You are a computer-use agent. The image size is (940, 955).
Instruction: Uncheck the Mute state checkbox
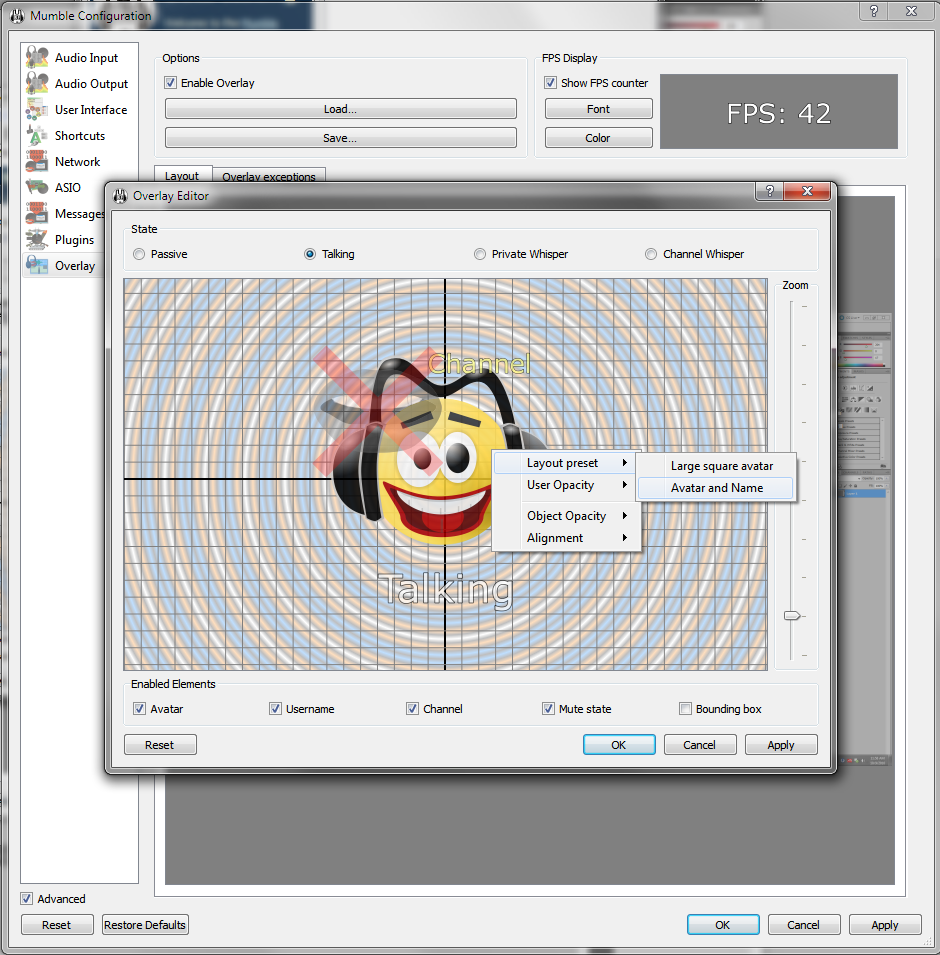coord(548,709)
